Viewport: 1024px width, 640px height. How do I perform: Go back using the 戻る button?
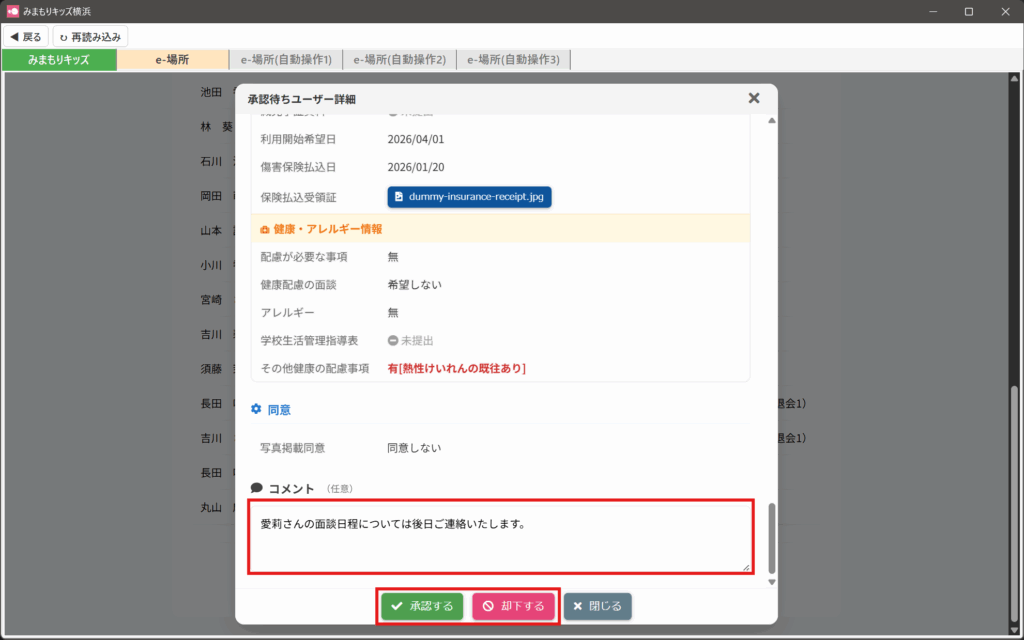25,37
